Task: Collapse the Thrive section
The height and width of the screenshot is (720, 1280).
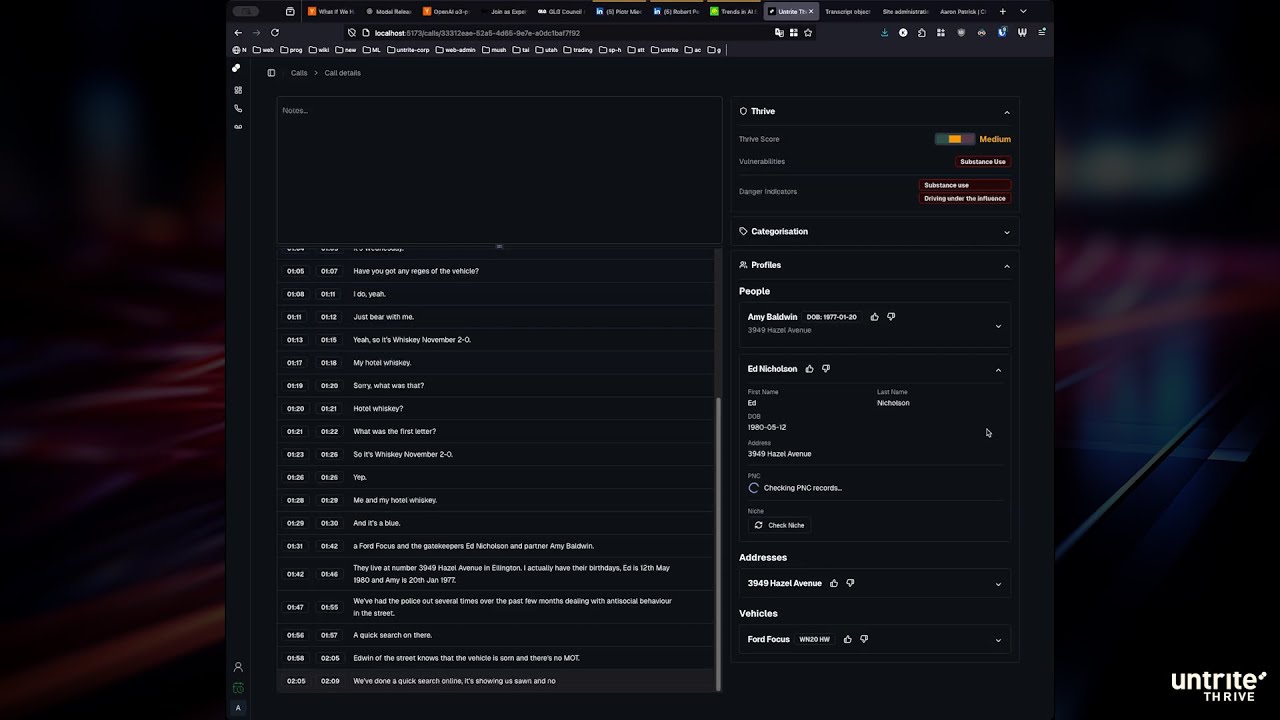Action: click(x=1007, y=112)
